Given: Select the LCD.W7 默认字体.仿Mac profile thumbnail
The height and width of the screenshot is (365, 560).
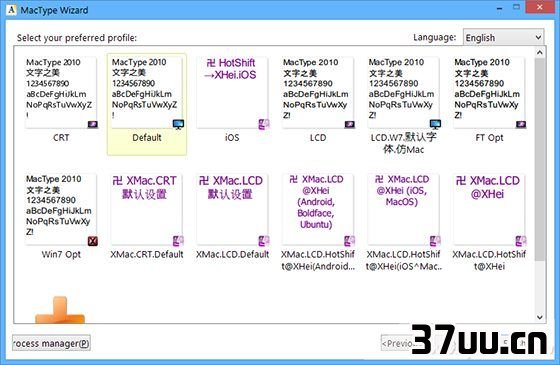Looking at the screenshot, I should [x=404, y=92].
